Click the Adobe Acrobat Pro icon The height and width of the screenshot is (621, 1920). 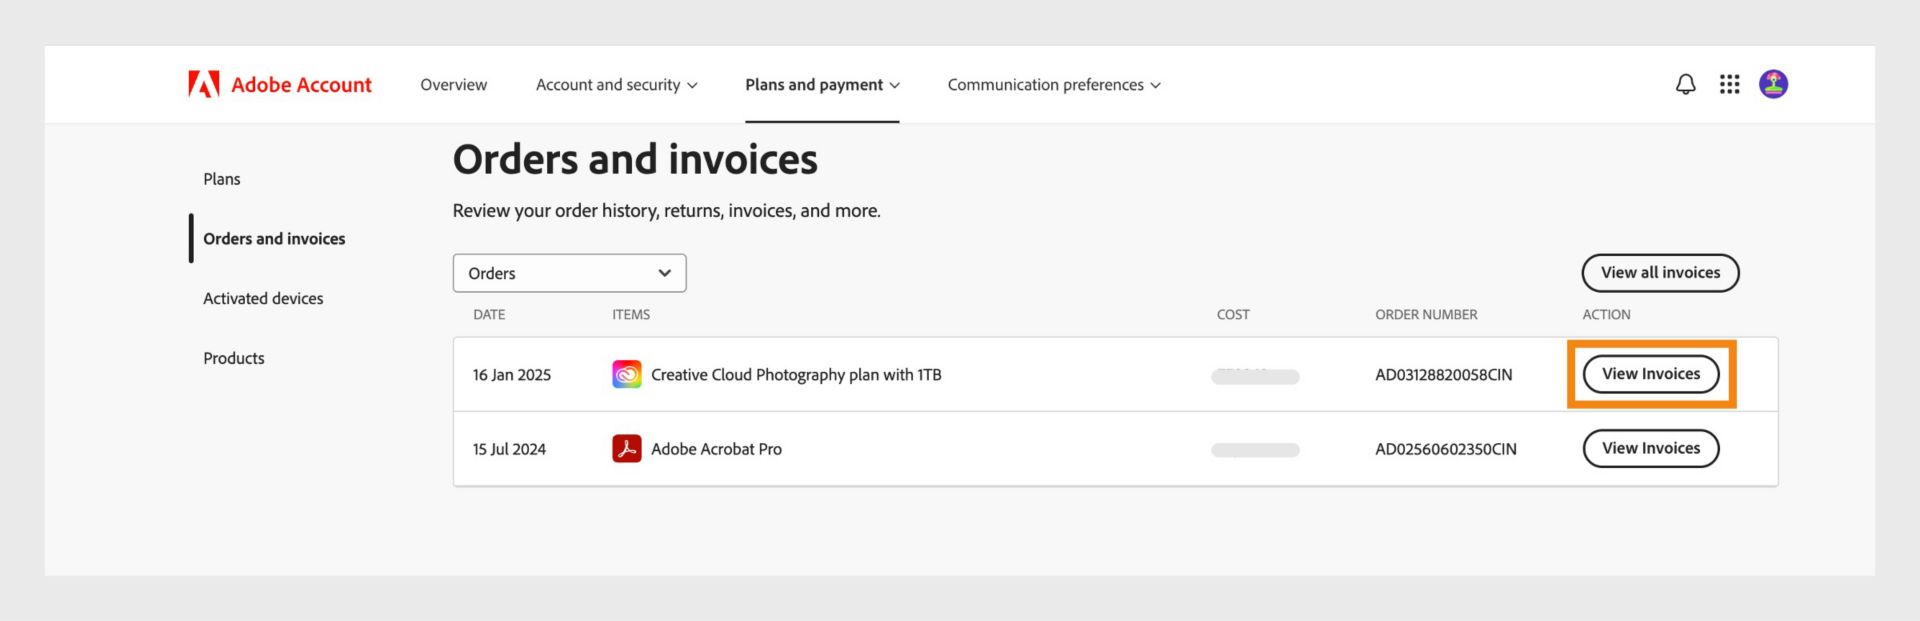pos(627,449)
